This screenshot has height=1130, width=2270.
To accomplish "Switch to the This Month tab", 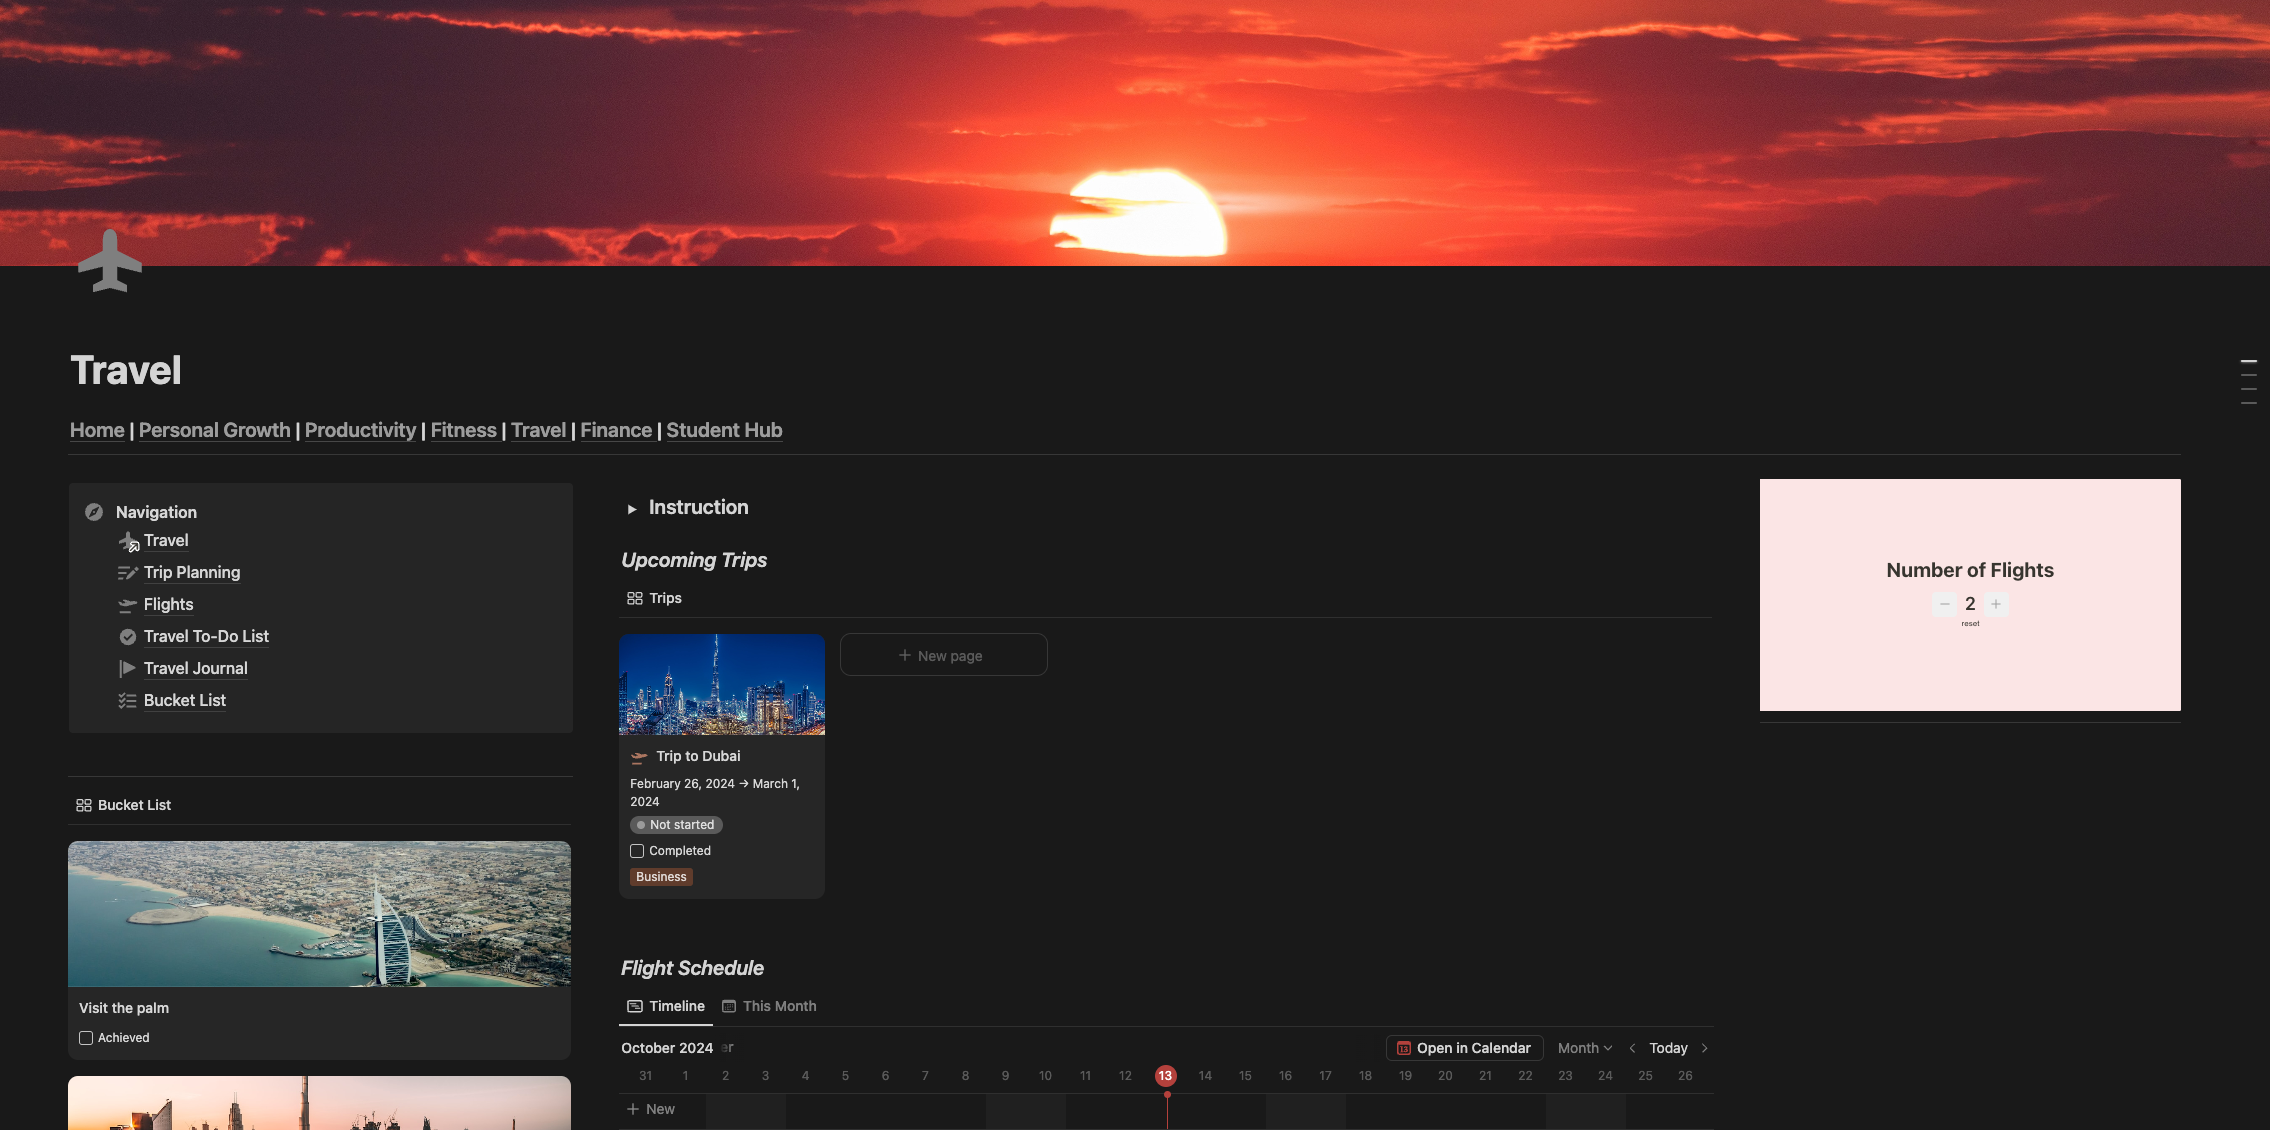I will pyautogui.click(x=769, y=1006).
